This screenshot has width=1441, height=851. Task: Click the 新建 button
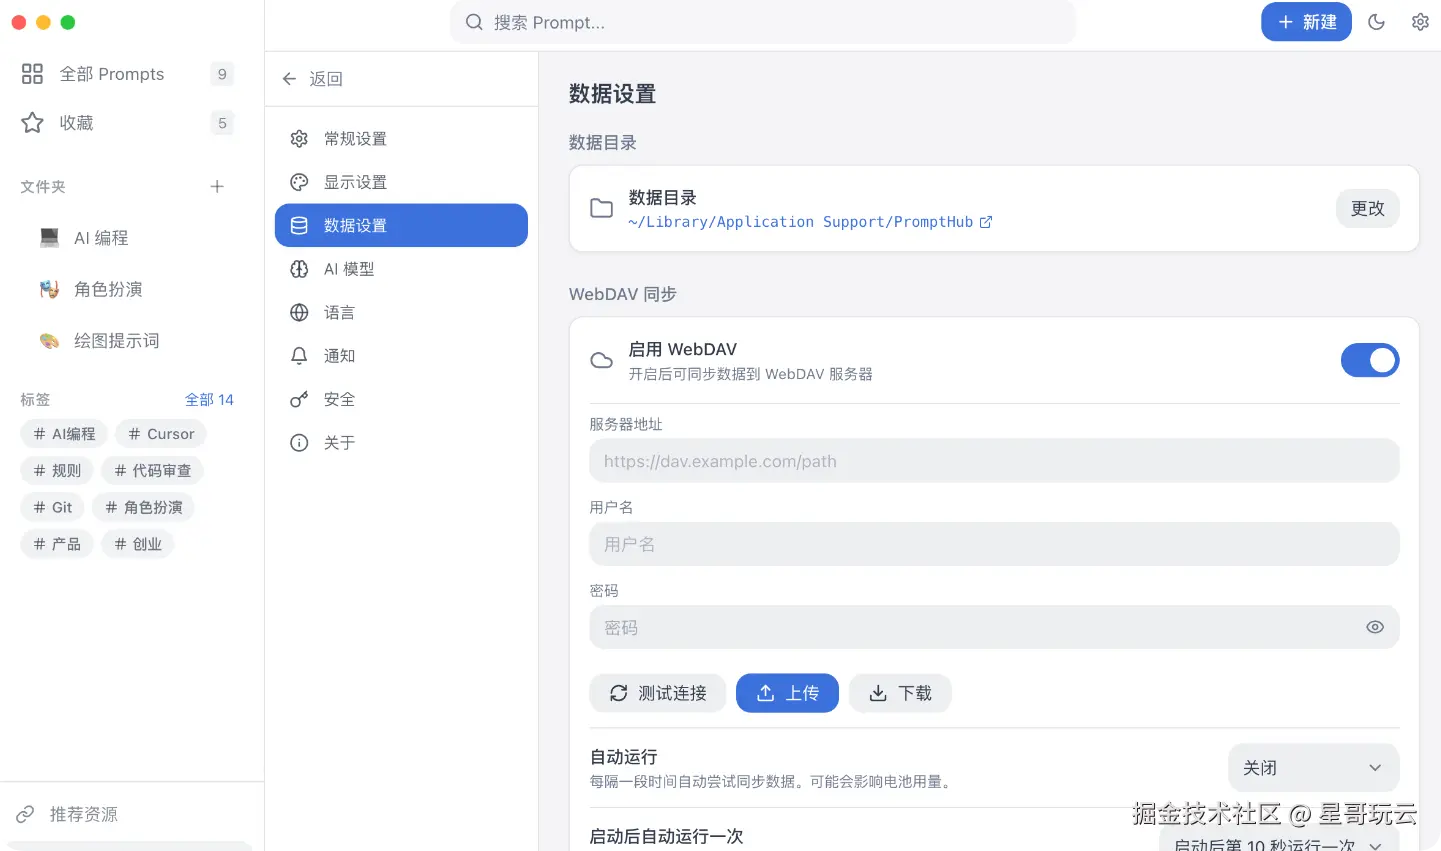1306,22
